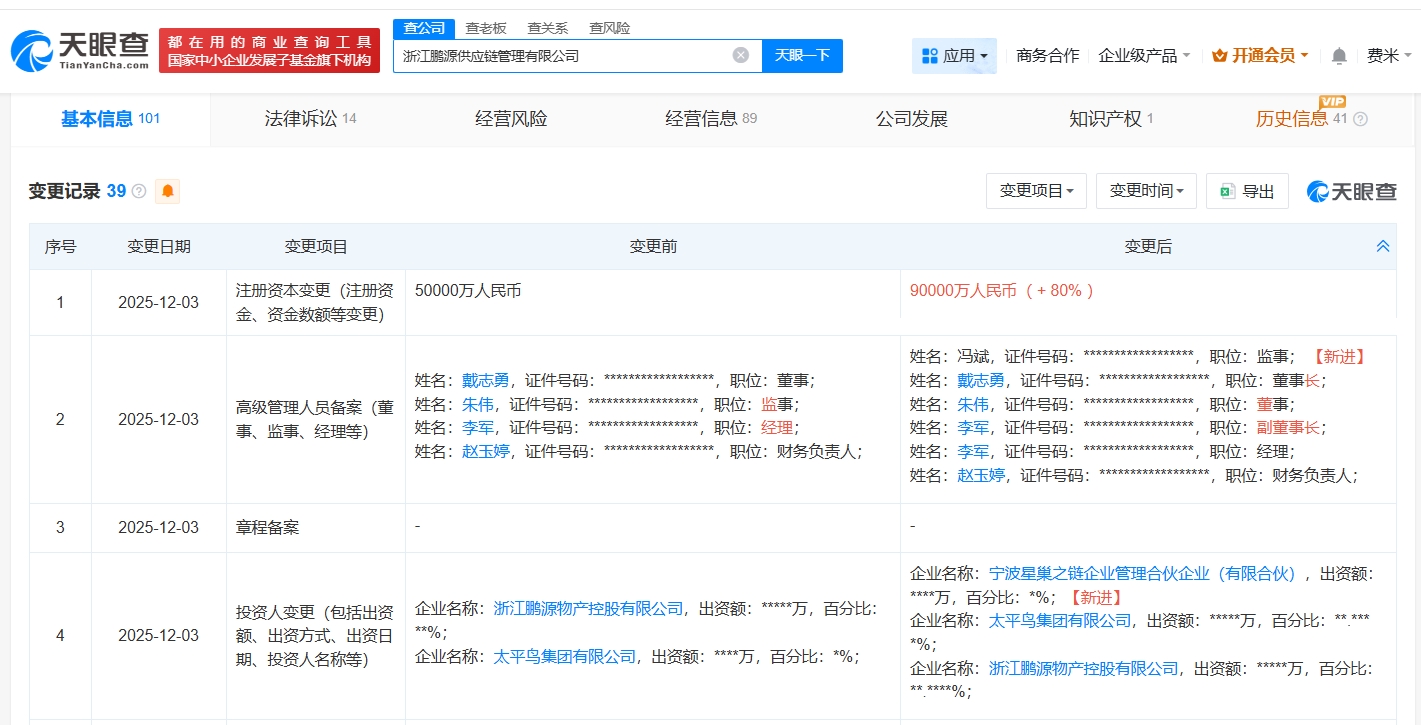Screen dimensions: 1421x725
Task: Collapse the table with the double-chevron icon
Action: (1383, 246)
